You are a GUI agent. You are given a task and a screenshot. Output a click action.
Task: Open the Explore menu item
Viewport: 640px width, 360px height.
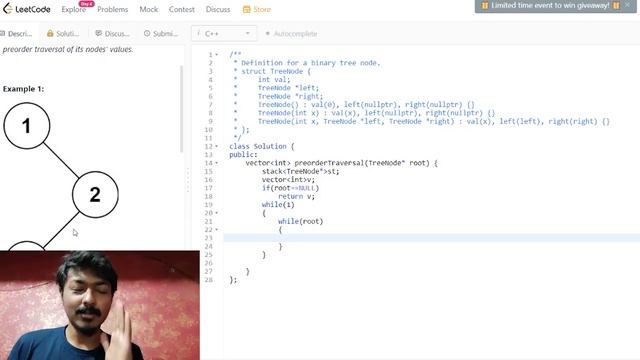[73, 9]
